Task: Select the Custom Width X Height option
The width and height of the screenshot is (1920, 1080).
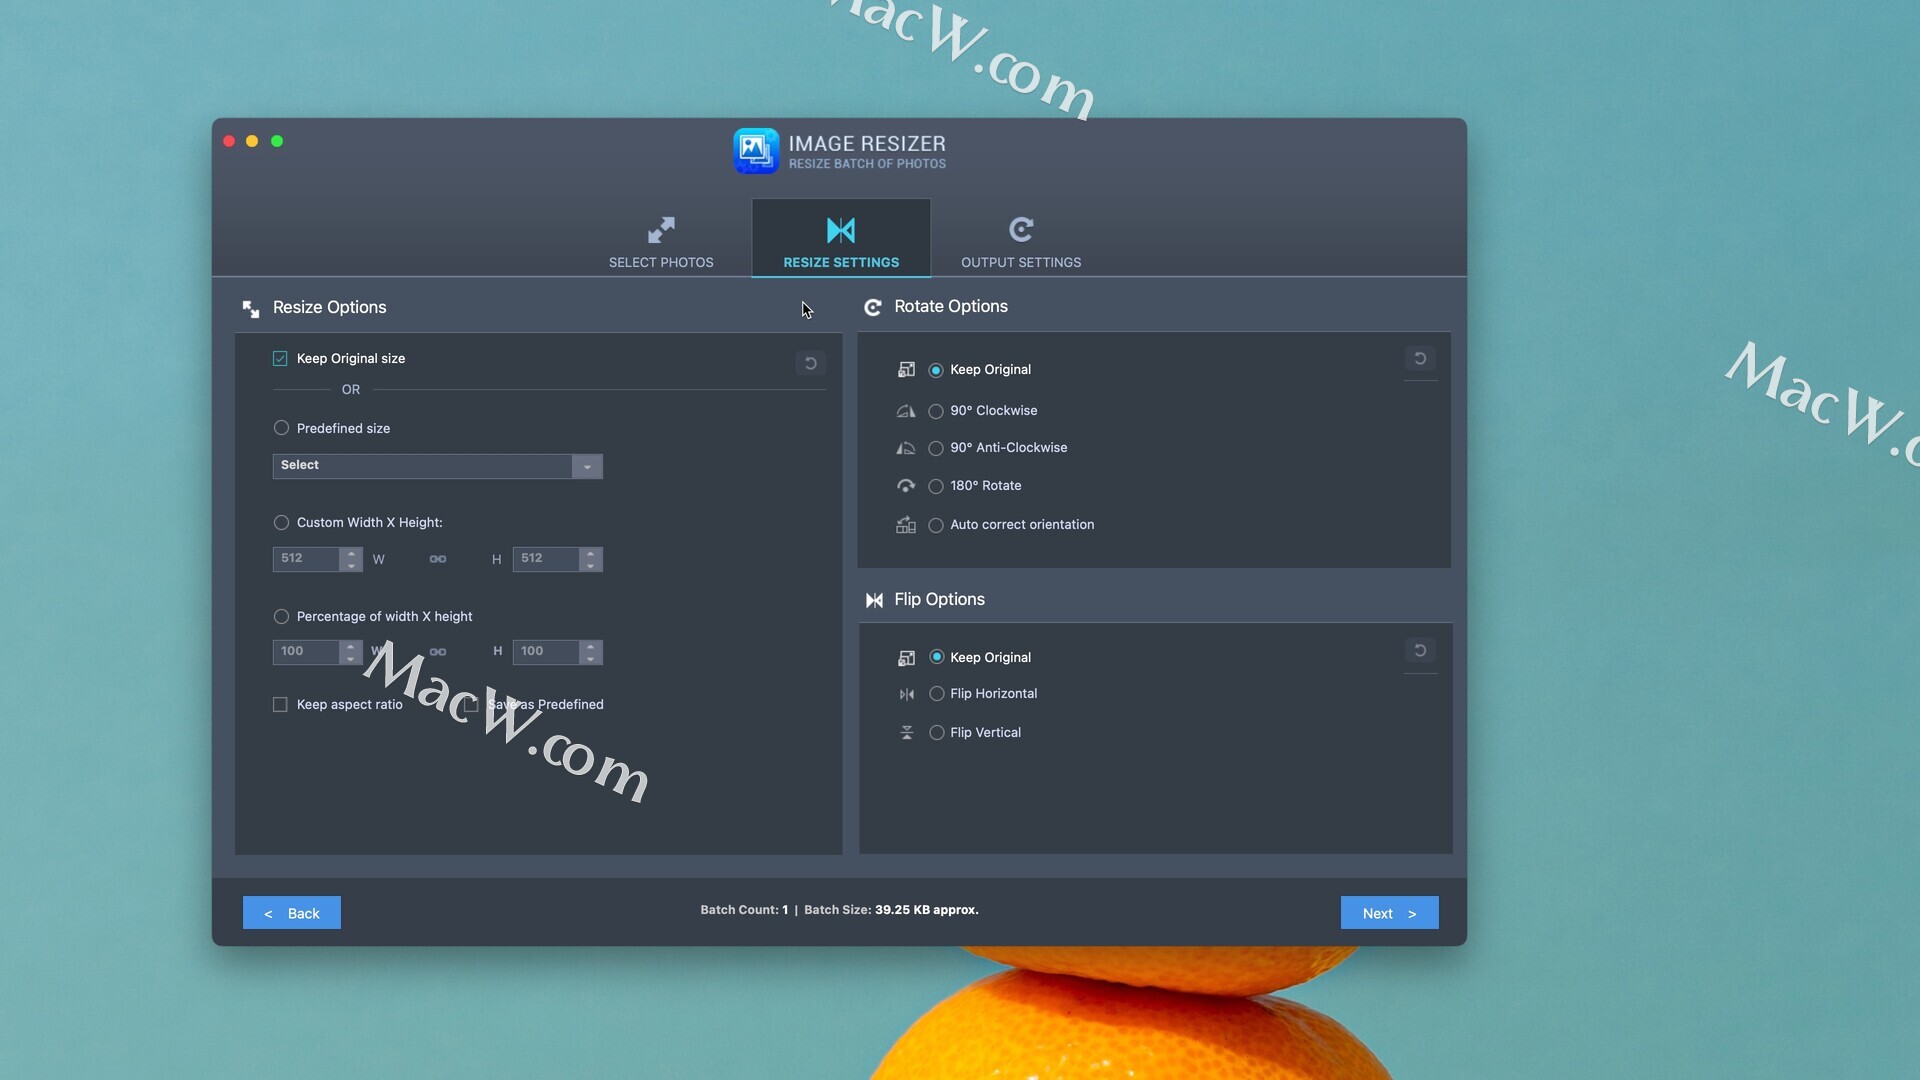Action: tap(281, 522)
